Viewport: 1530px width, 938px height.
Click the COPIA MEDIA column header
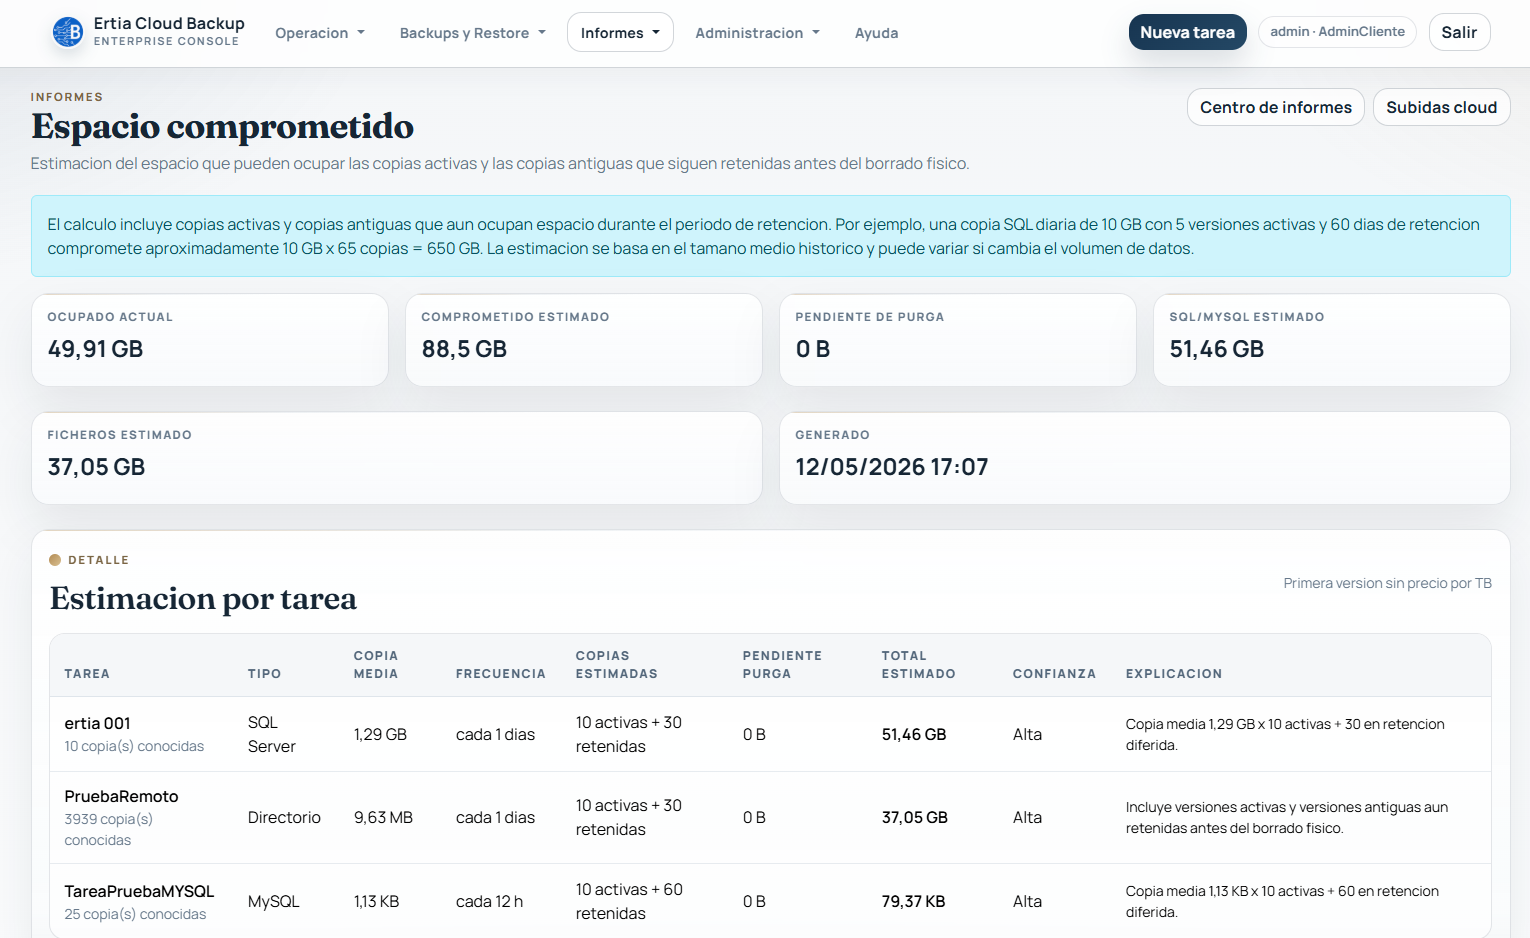[x=376, y=665]
